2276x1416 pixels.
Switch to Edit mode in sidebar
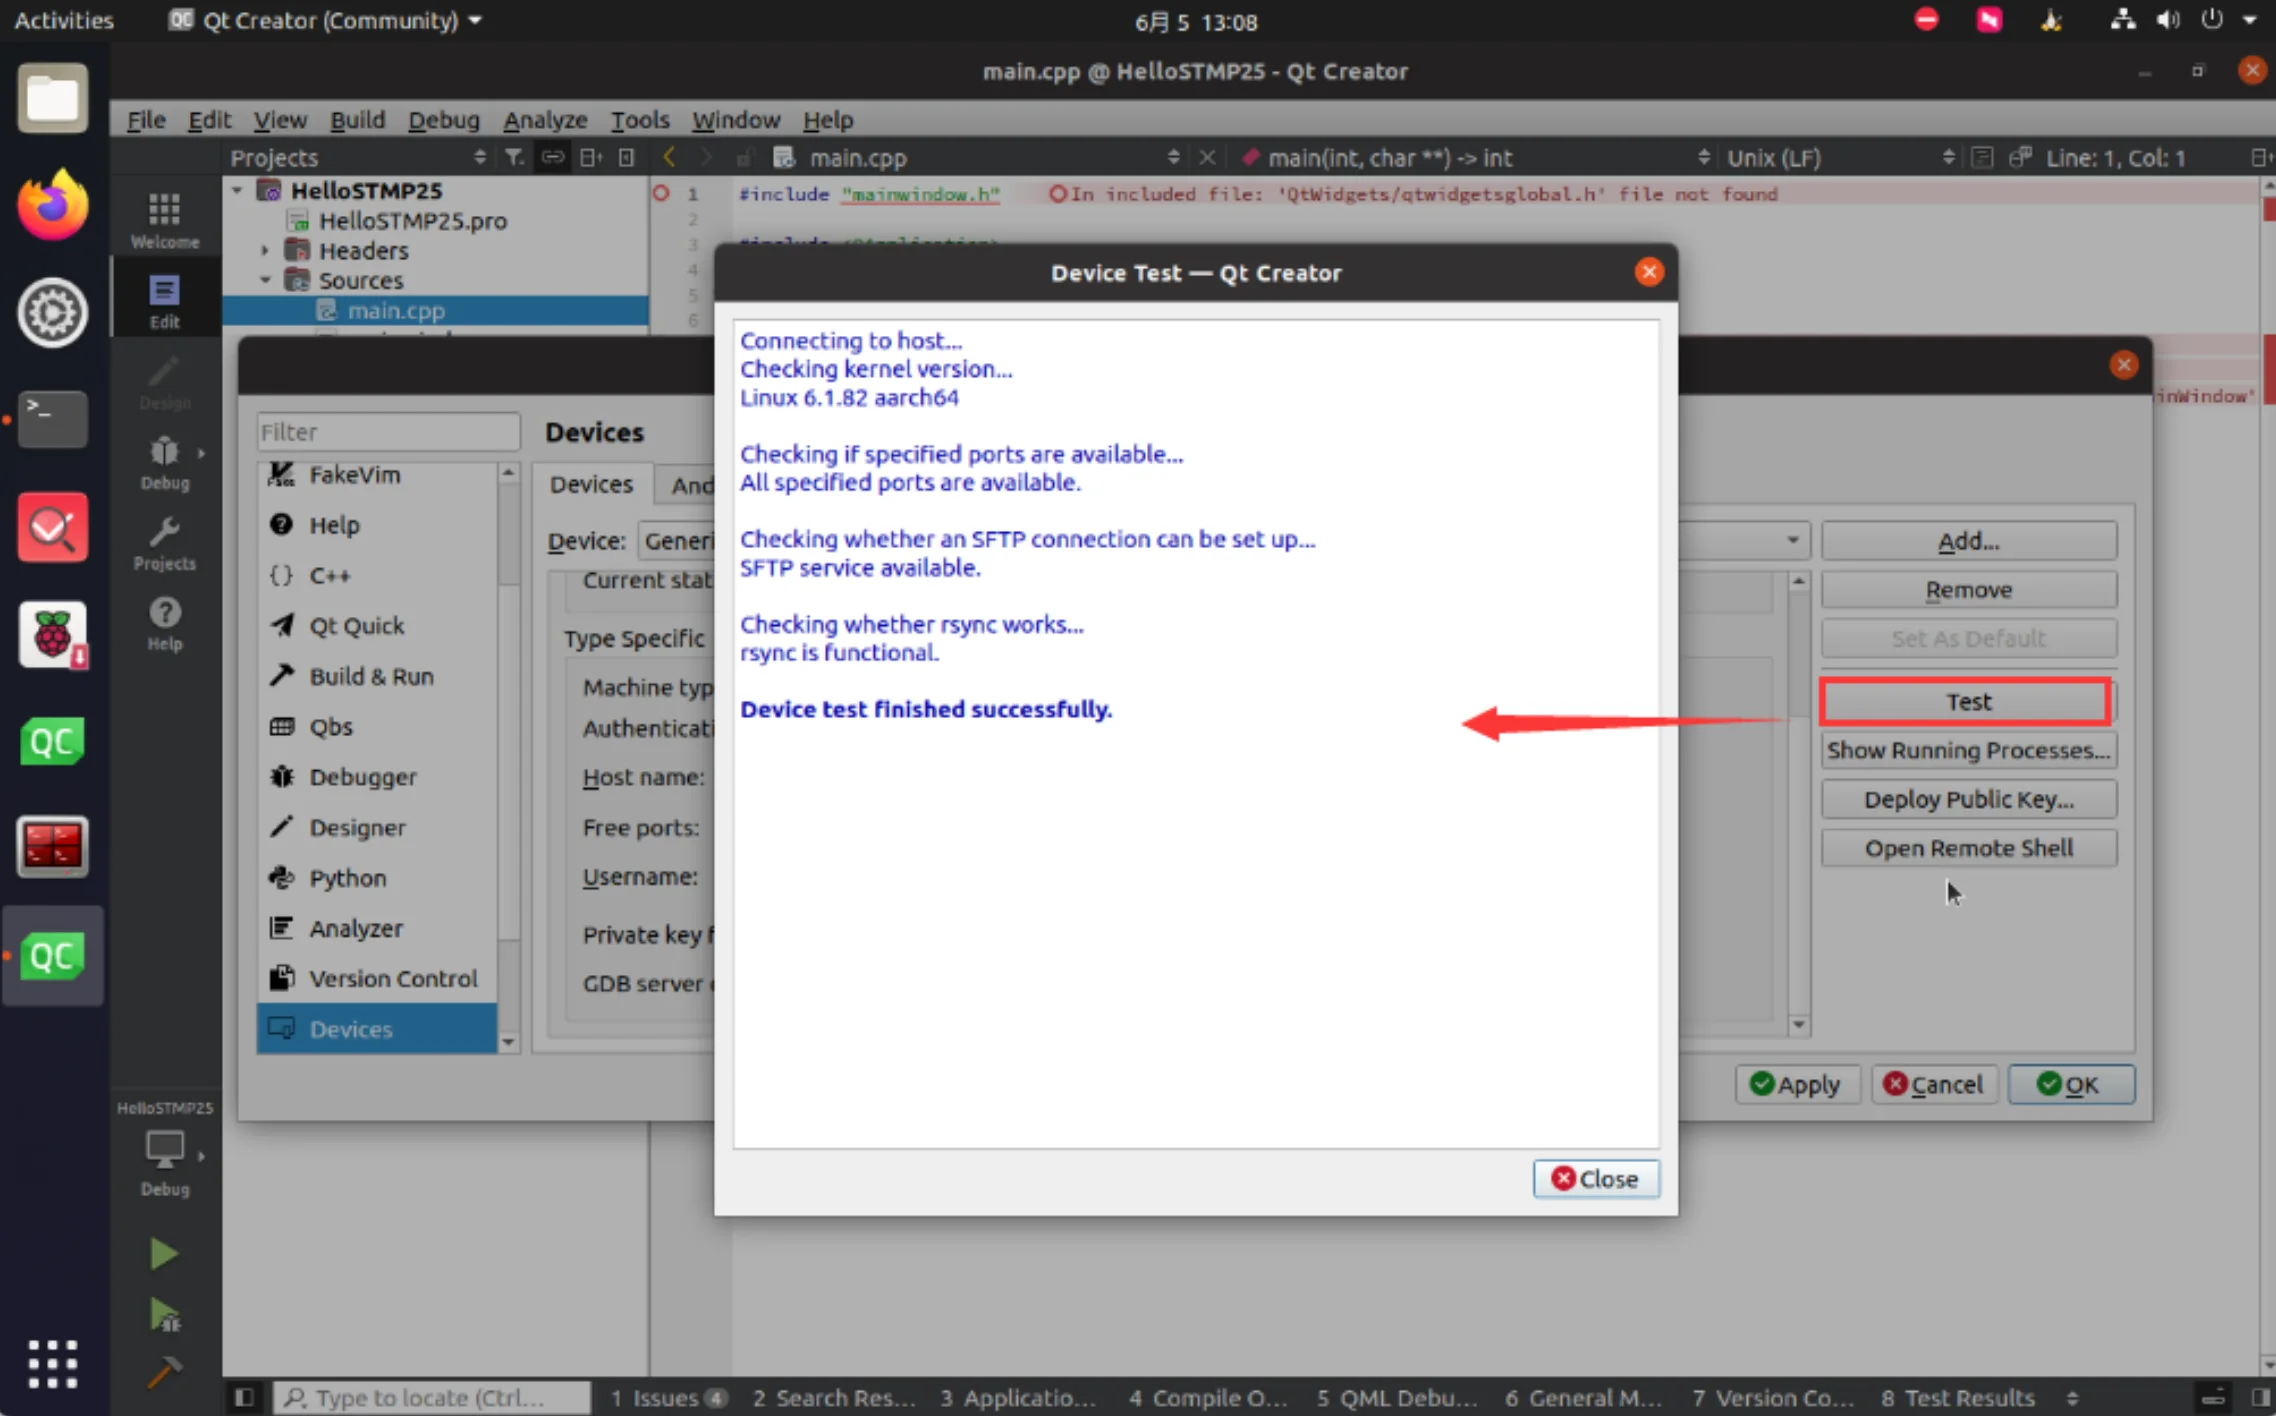click(x=164, y=300)
